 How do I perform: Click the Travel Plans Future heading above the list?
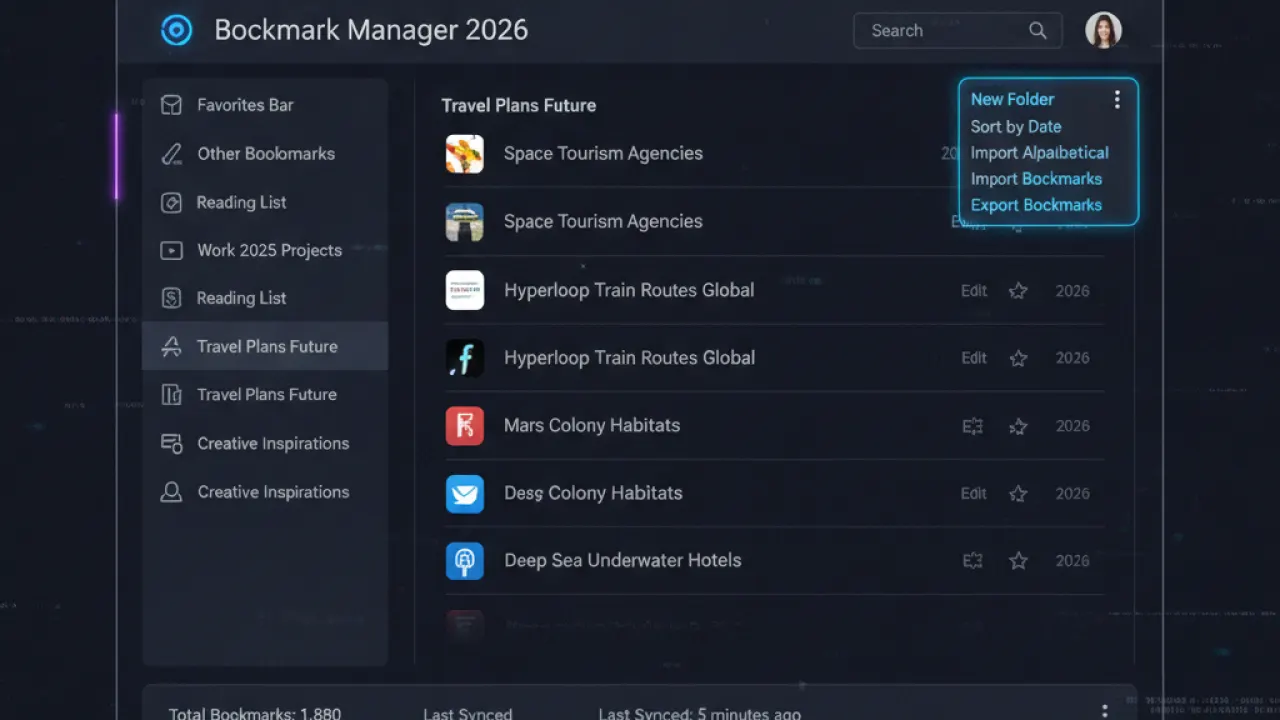coord(519,105)
